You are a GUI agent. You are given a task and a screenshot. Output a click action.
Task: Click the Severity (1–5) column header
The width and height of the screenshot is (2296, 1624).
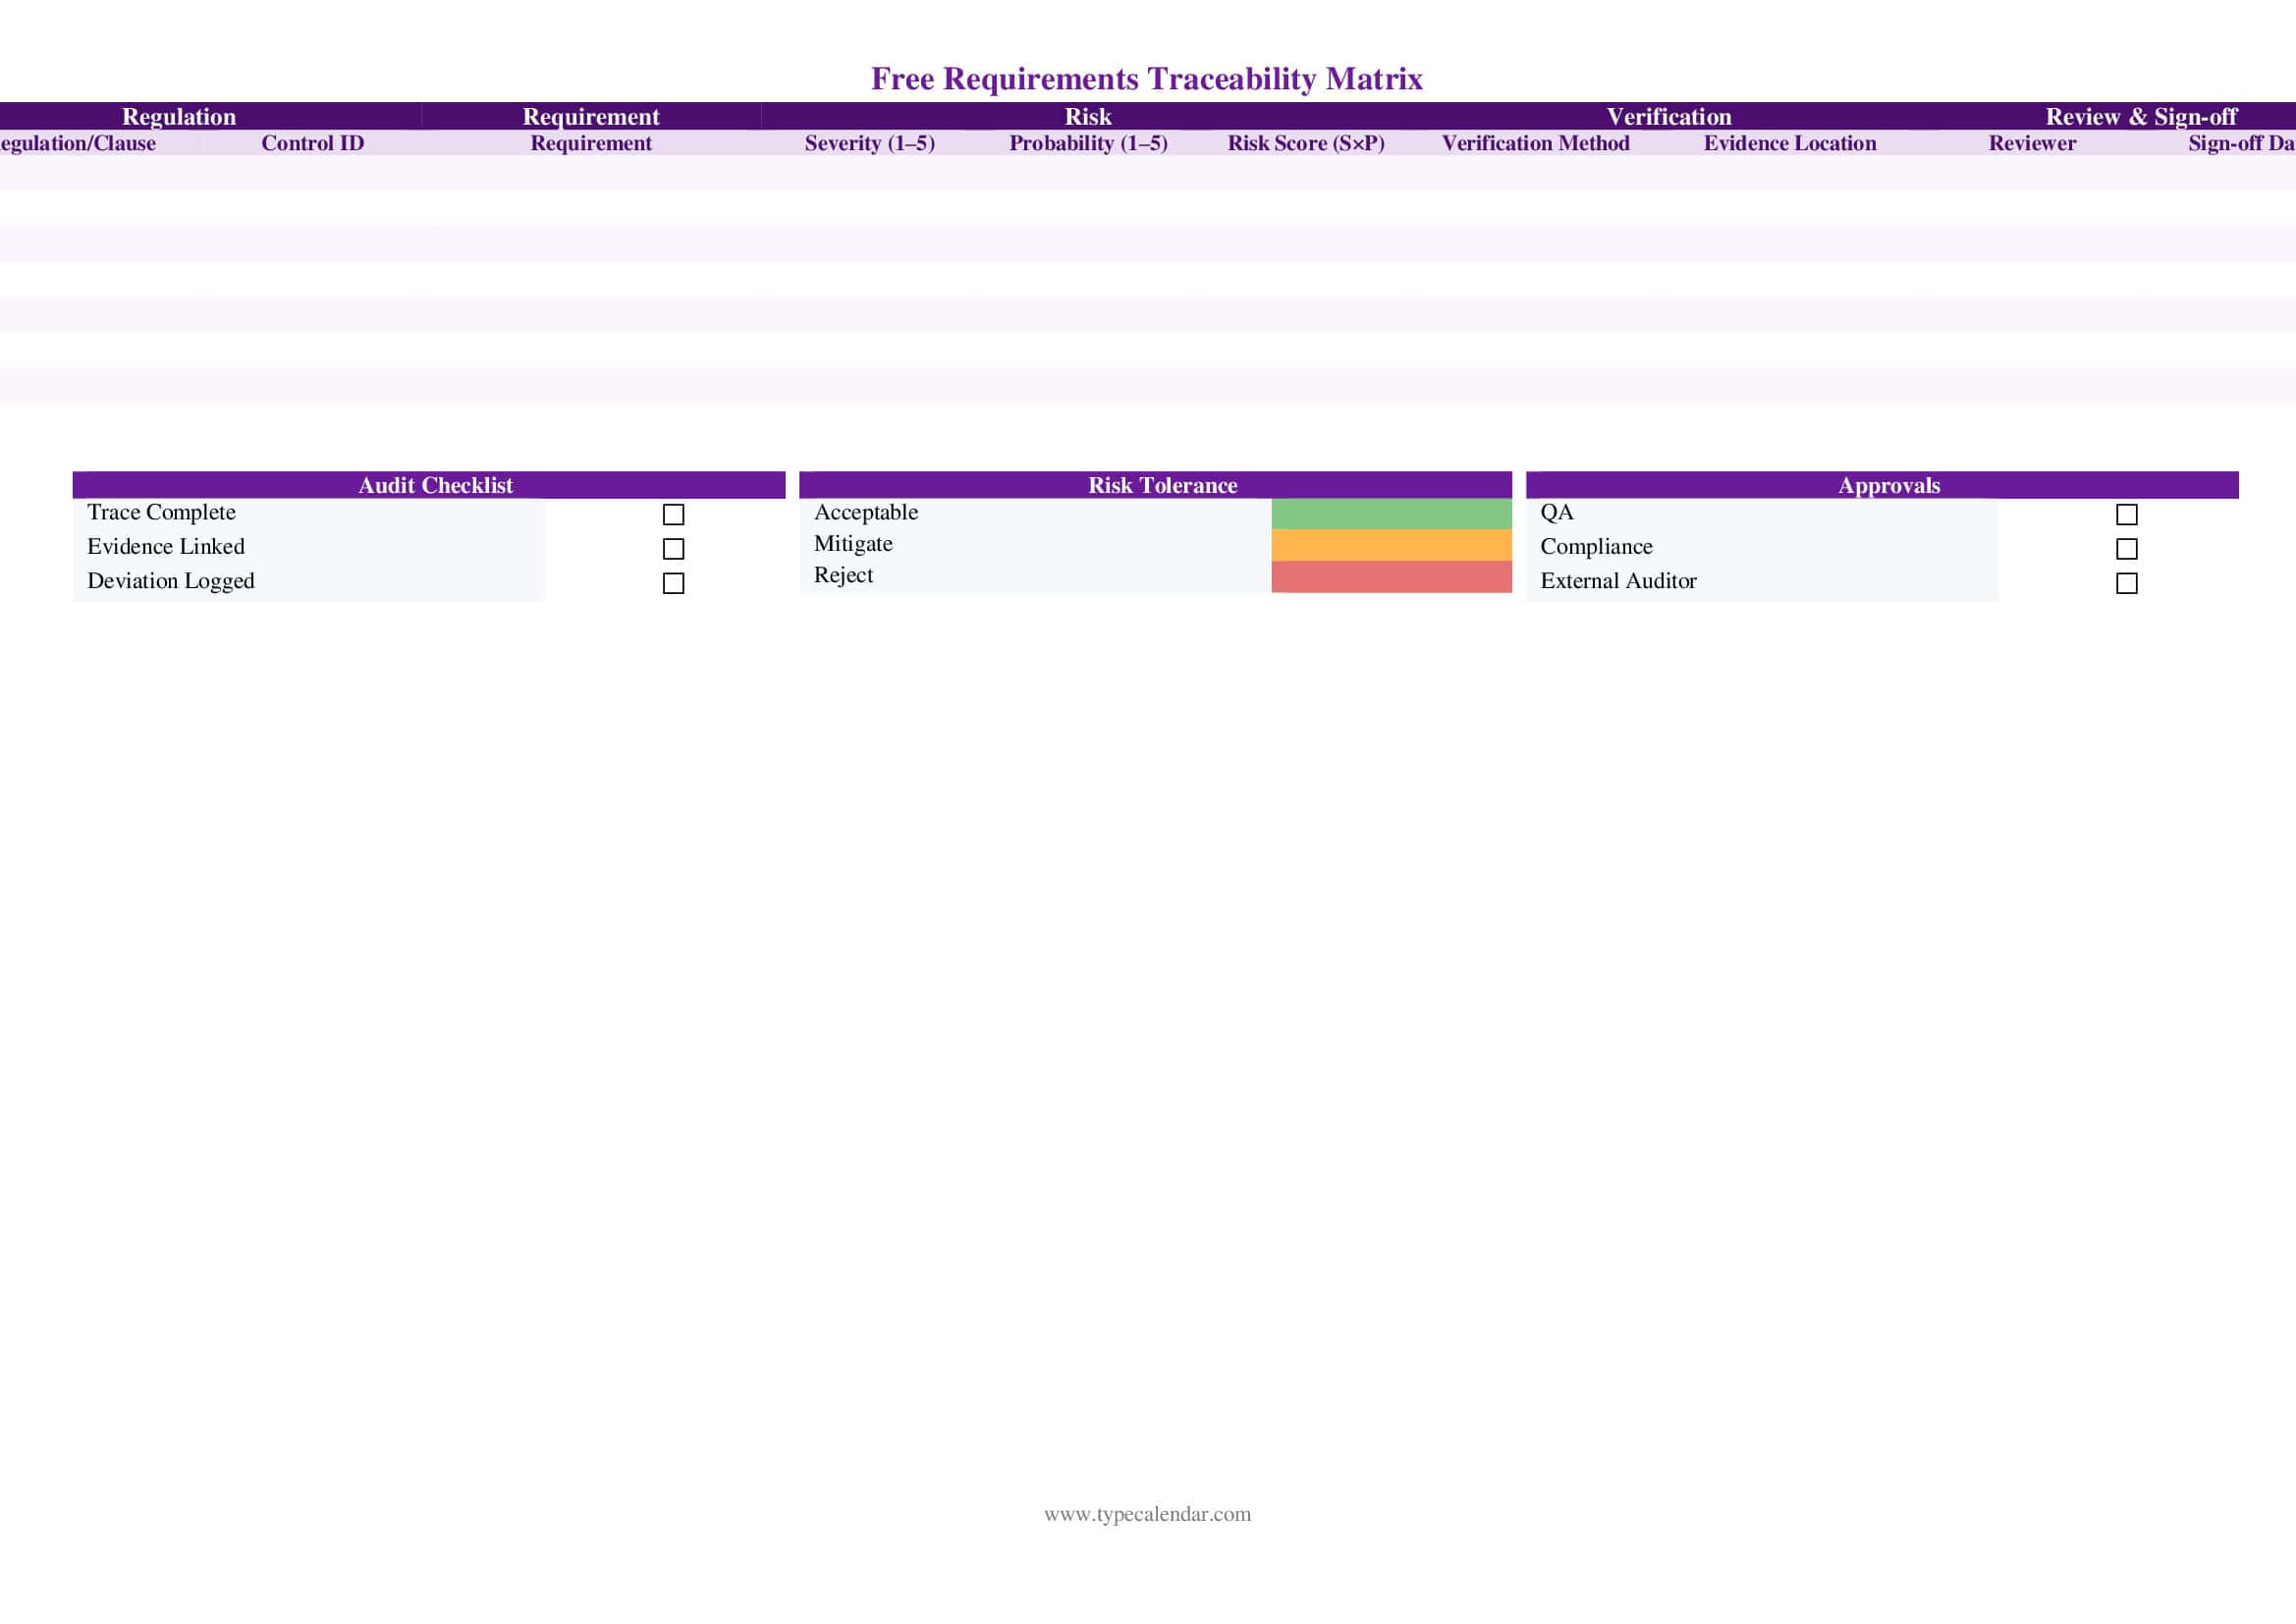870,143
